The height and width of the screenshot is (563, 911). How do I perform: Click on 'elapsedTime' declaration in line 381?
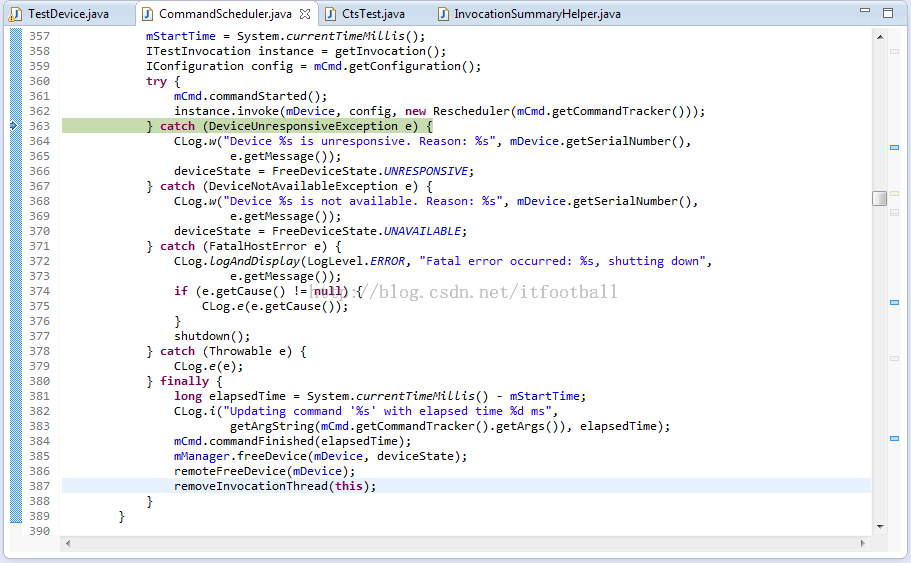tap(248, 396)
